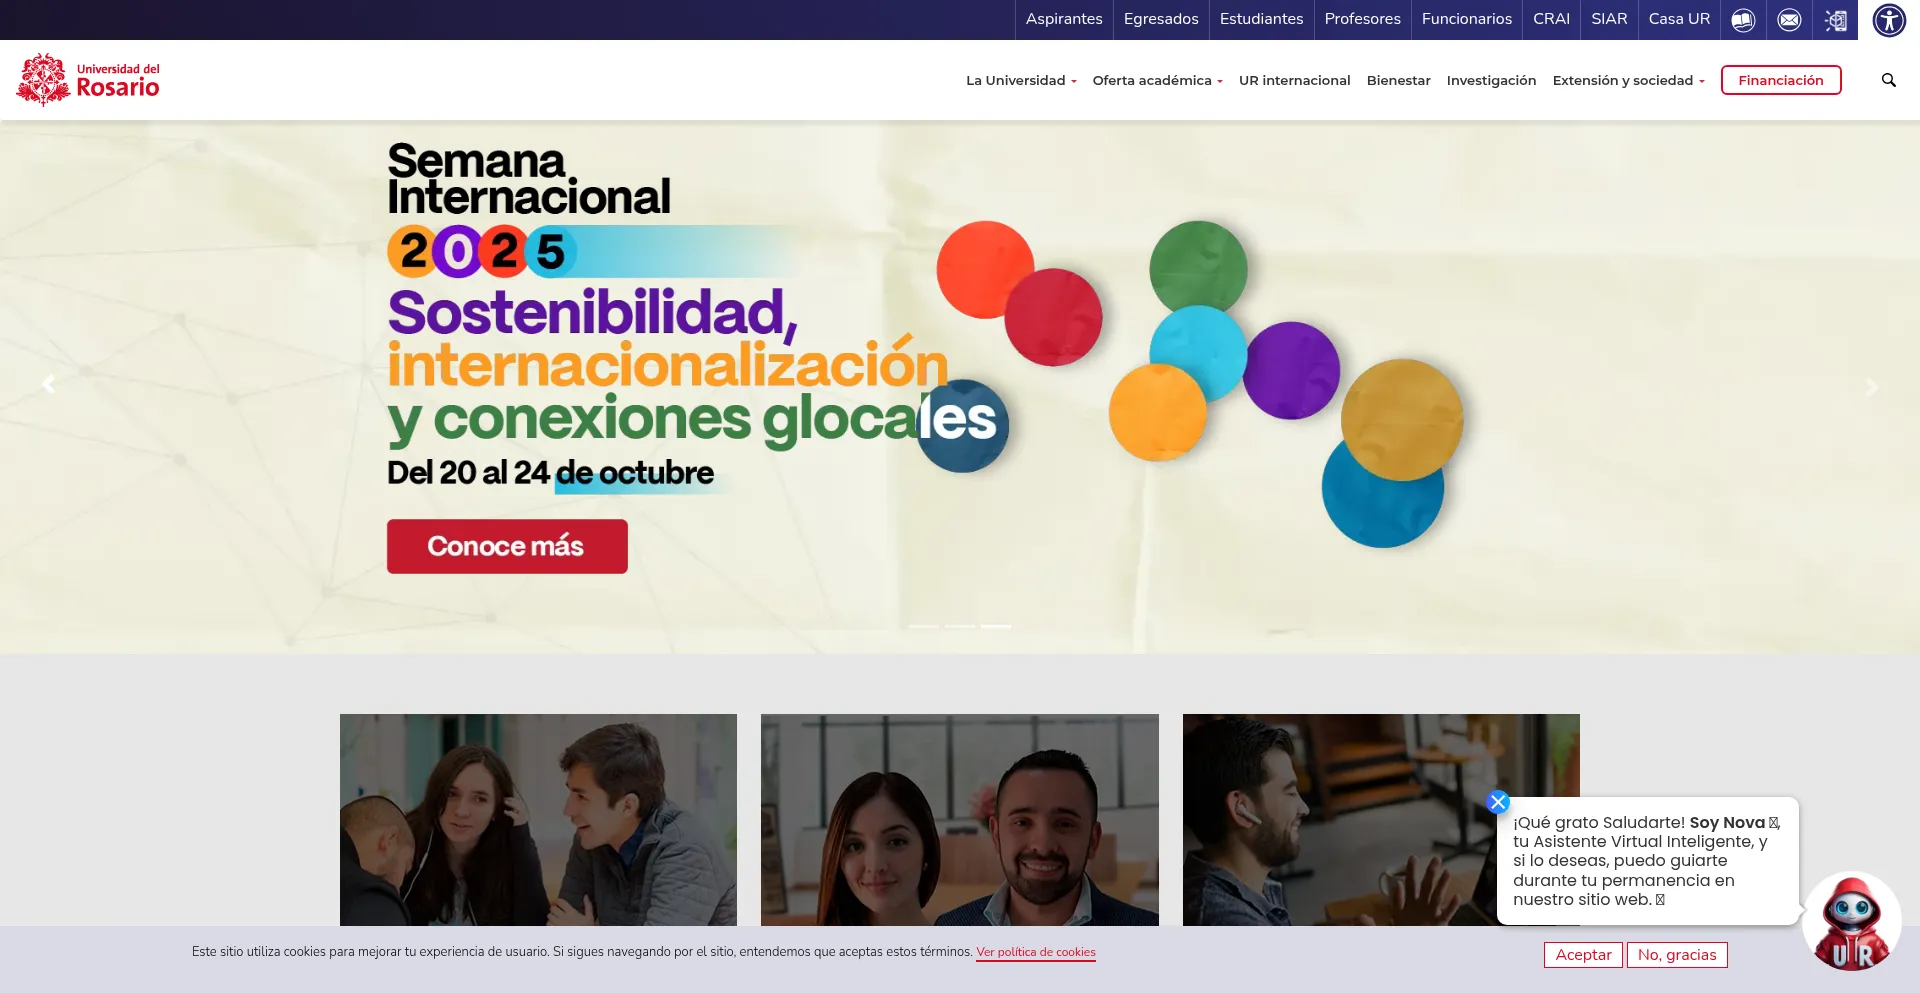
Task: Click the Universidad del Rosario logo
Action: click(x=89, y=80)
